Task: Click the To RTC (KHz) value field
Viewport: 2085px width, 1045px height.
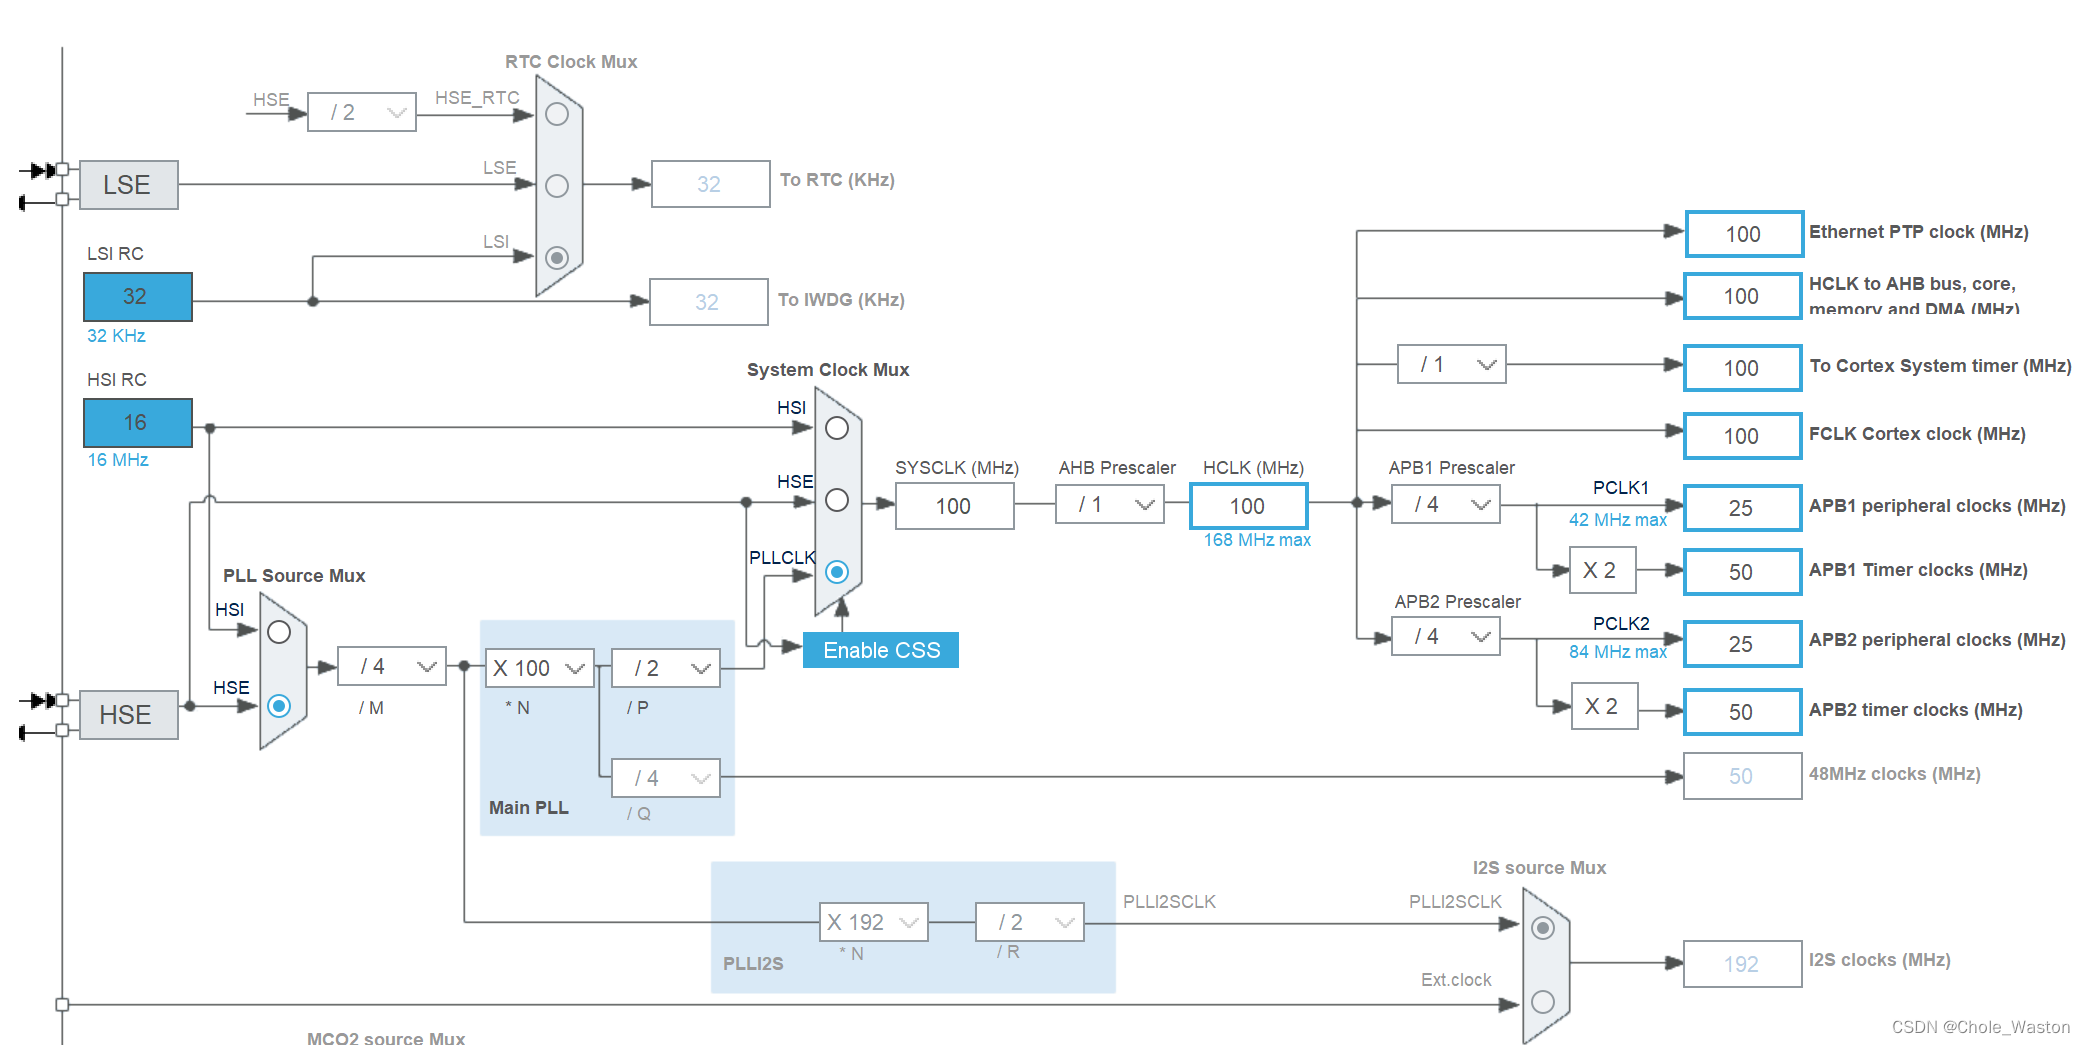Action: (711, 184)
